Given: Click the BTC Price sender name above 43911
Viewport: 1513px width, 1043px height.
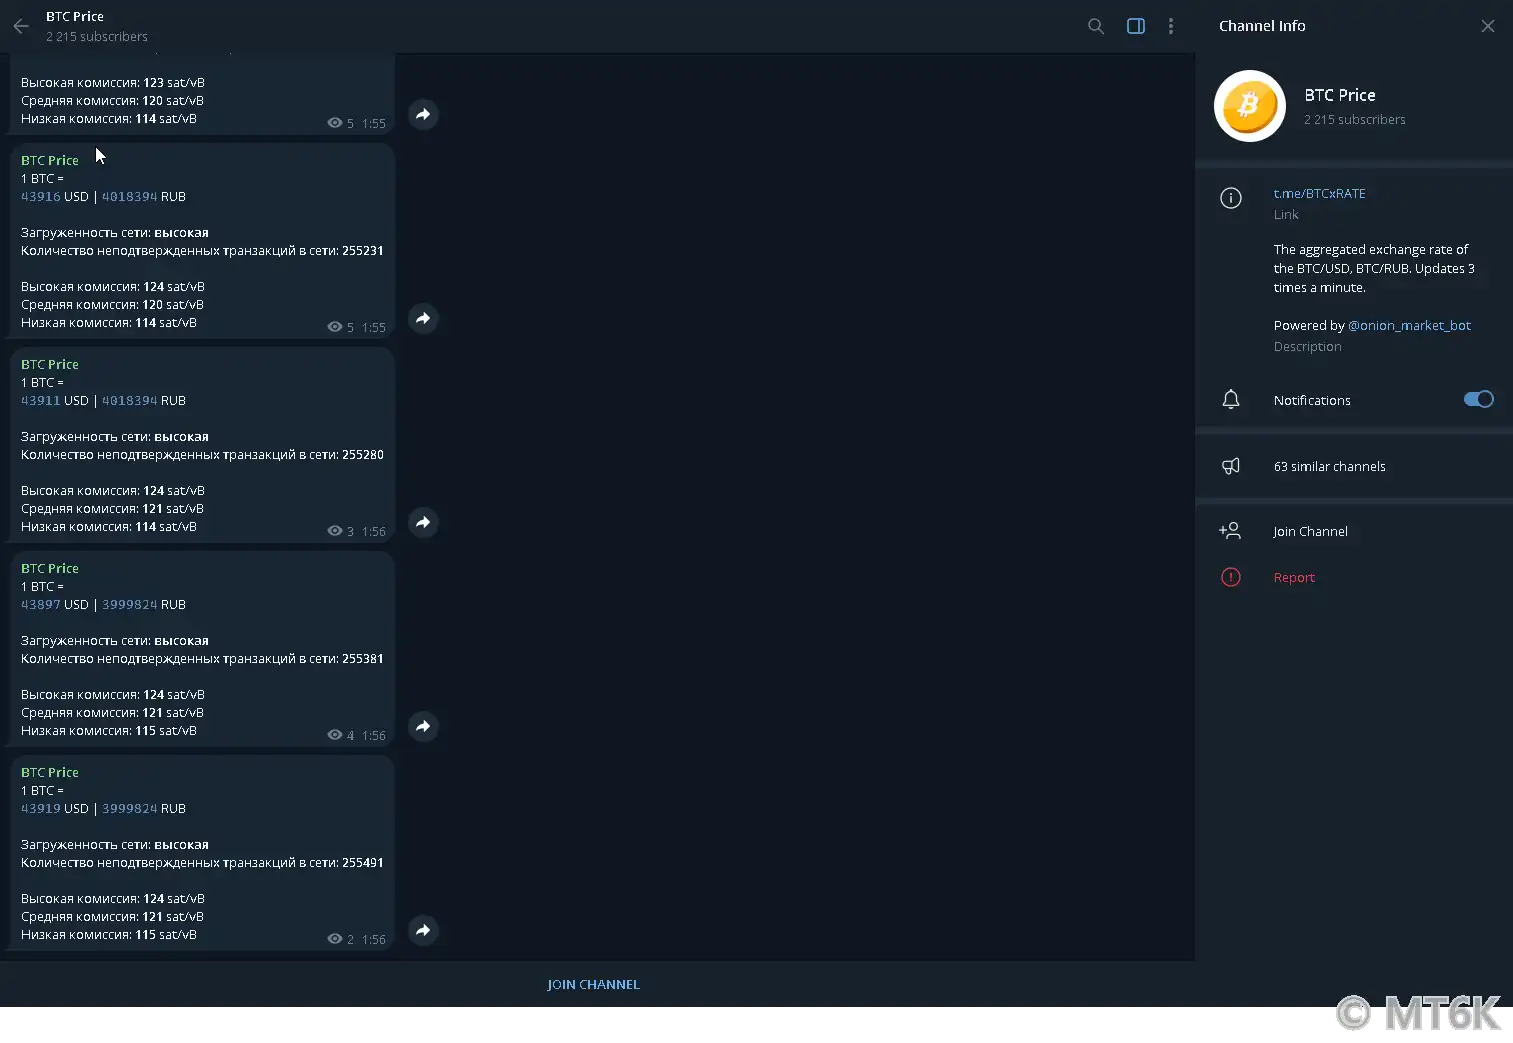Looking at the screenshot, I should pyautogui.click(x=50, y=364).
